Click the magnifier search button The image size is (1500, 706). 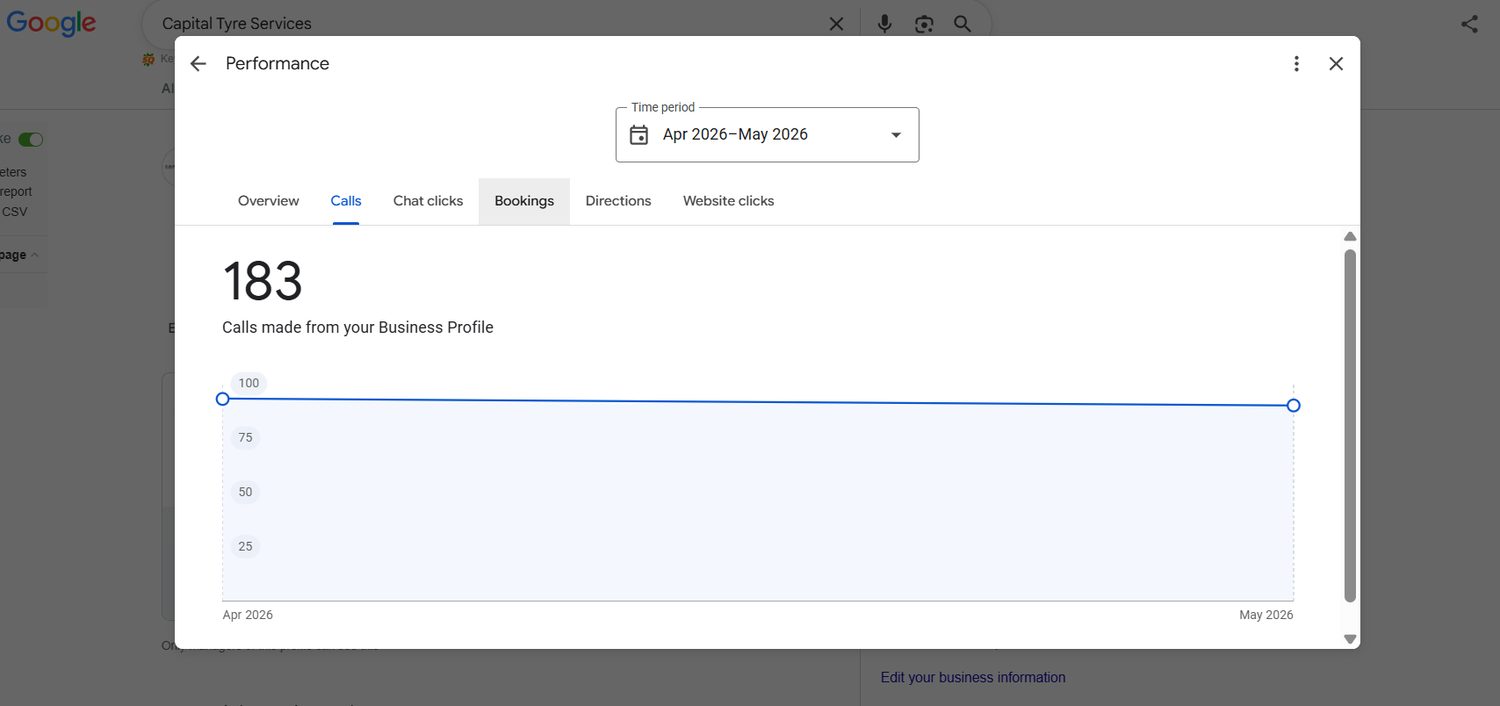(x=962, y=24)
